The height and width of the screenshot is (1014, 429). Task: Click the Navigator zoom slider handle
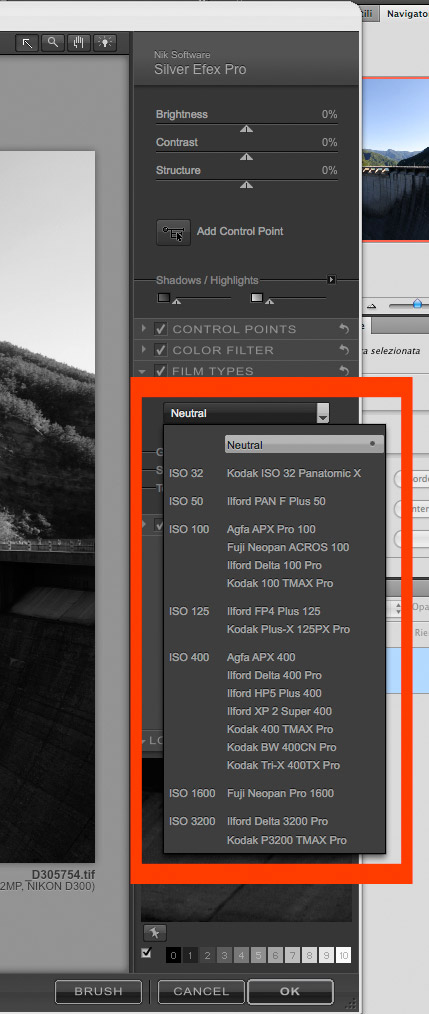tap(417, 303)
